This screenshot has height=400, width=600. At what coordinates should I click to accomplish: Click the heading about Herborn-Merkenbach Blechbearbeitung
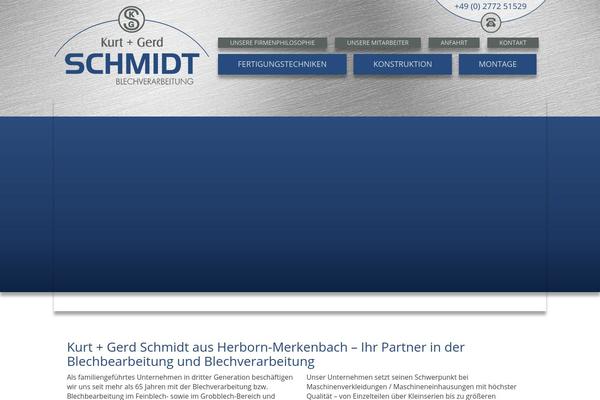[x=266, y=354]
